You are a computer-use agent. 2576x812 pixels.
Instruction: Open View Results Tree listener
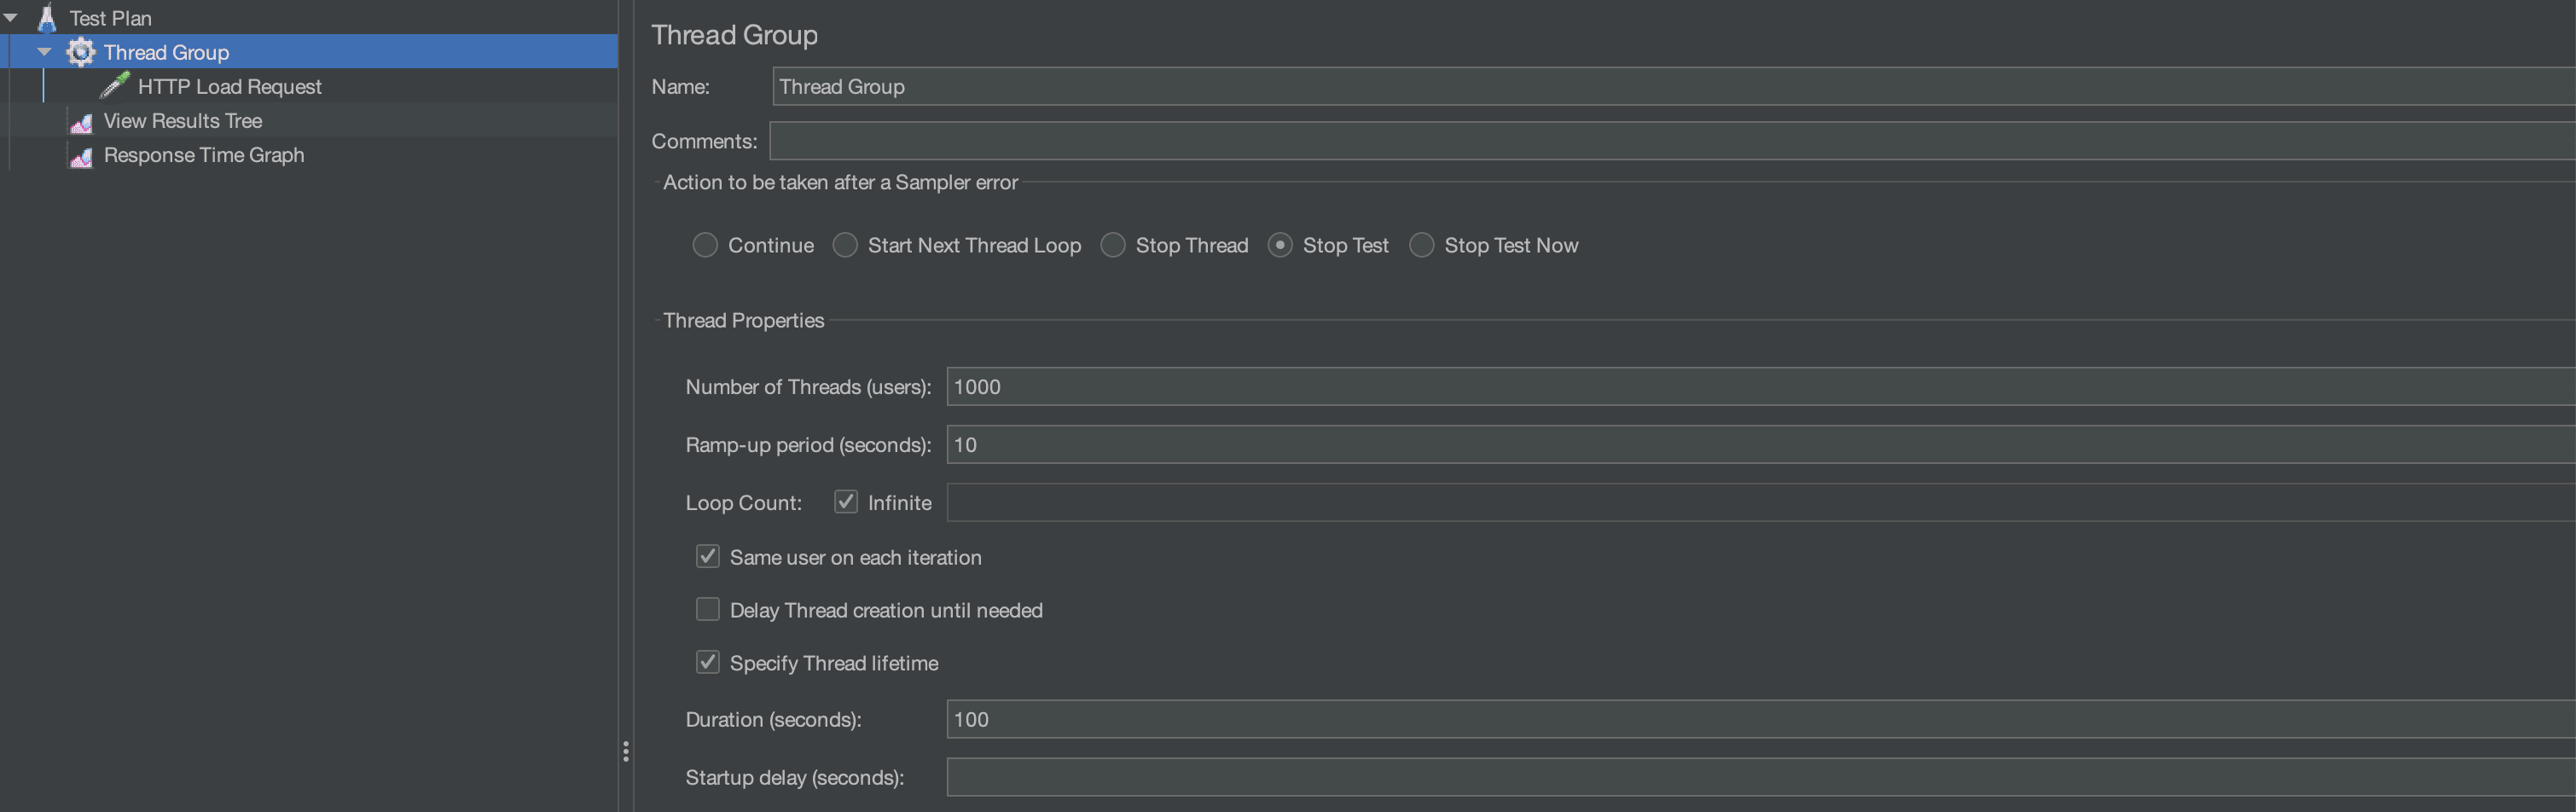182,121
